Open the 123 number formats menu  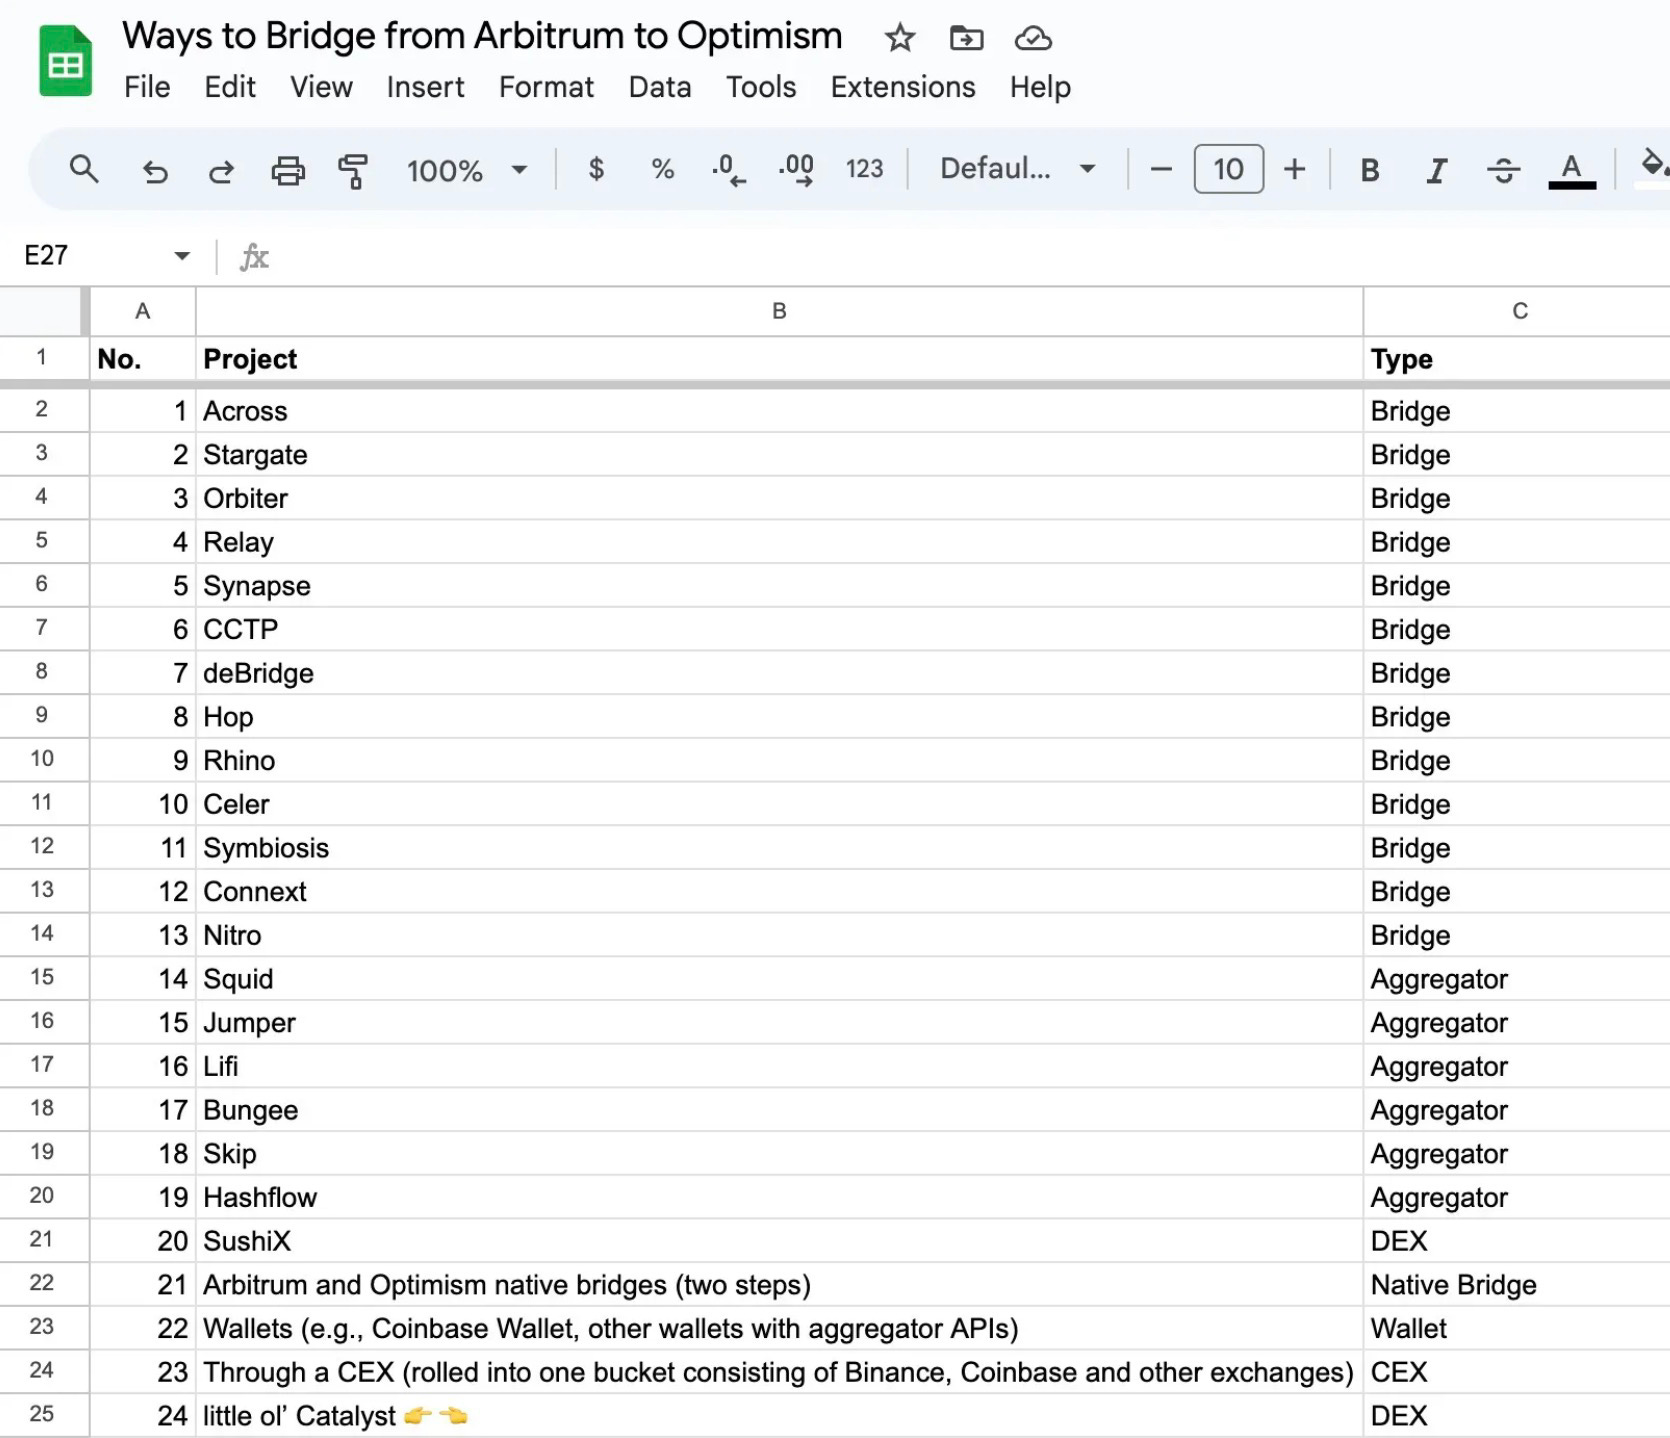click(x=864, y=169)
